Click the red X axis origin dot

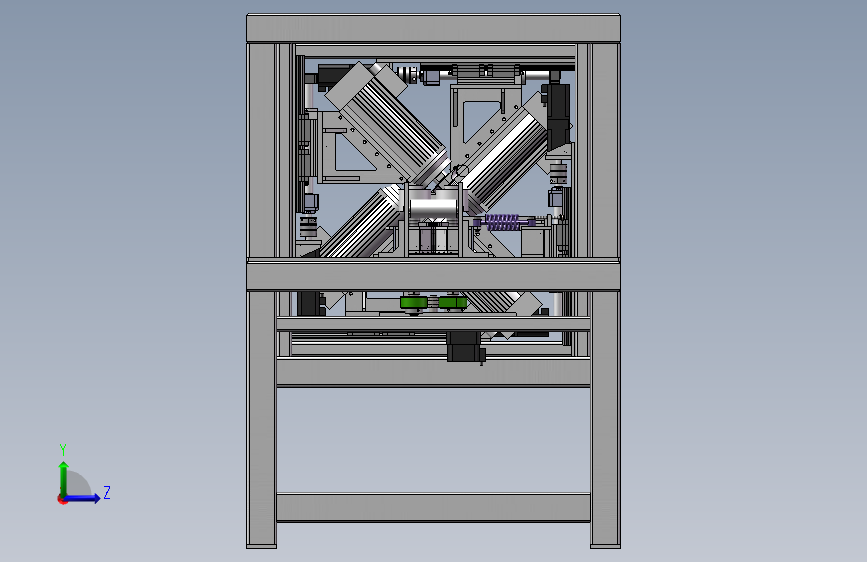pyautogui.click(x=61, y=499)
